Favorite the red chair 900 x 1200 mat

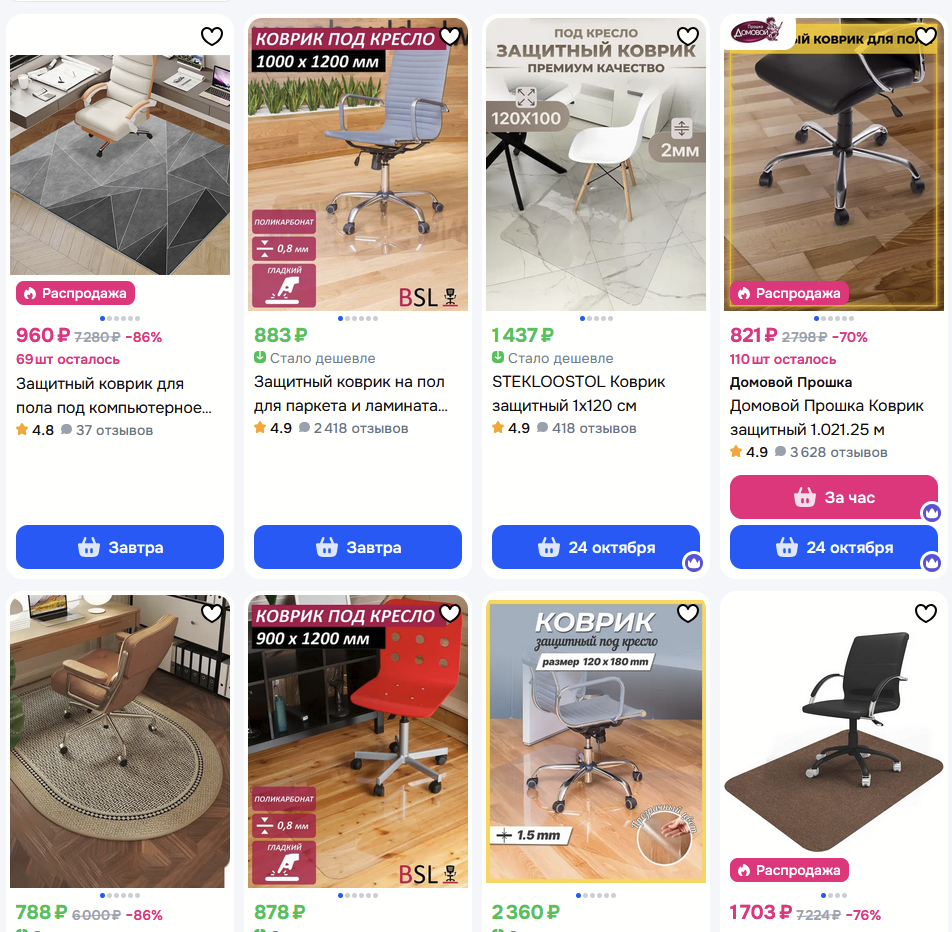coord(450,613)
